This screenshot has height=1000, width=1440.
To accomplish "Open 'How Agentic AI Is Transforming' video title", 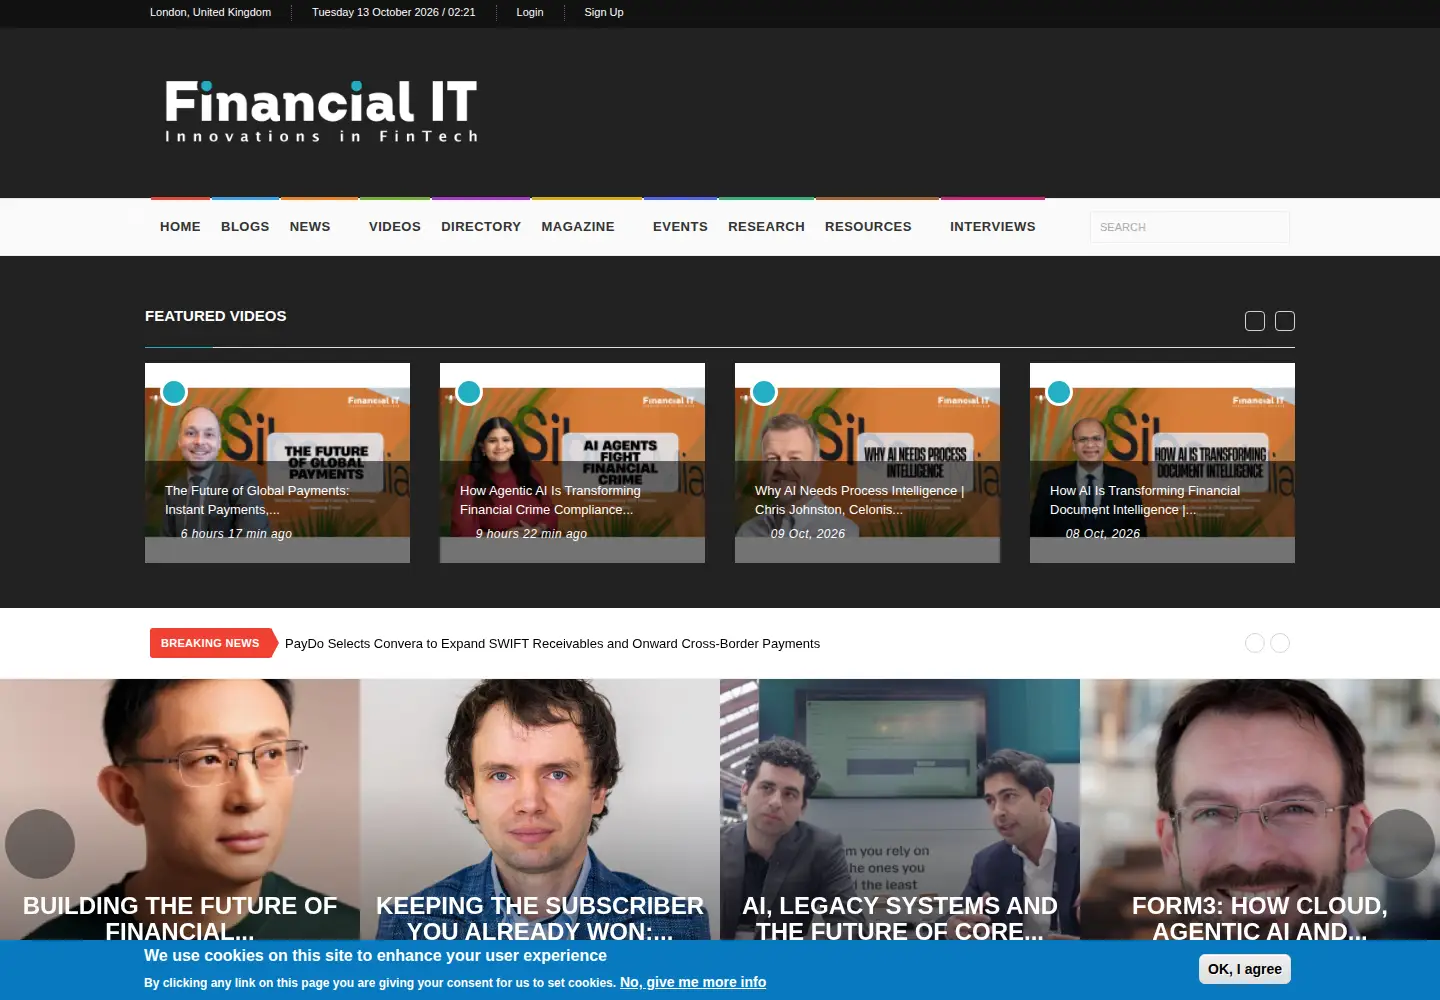I will pyautogui.click(x=550, y=500).
